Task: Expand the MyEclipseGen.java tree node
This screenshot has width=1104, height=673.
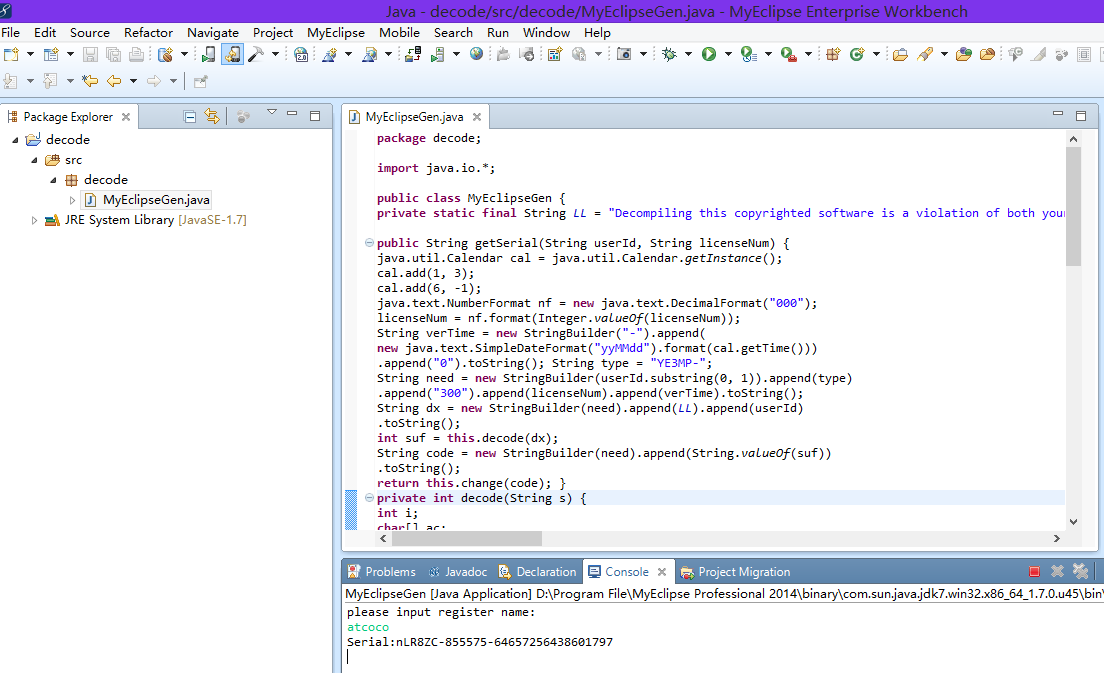Action: tap(73, 200)
